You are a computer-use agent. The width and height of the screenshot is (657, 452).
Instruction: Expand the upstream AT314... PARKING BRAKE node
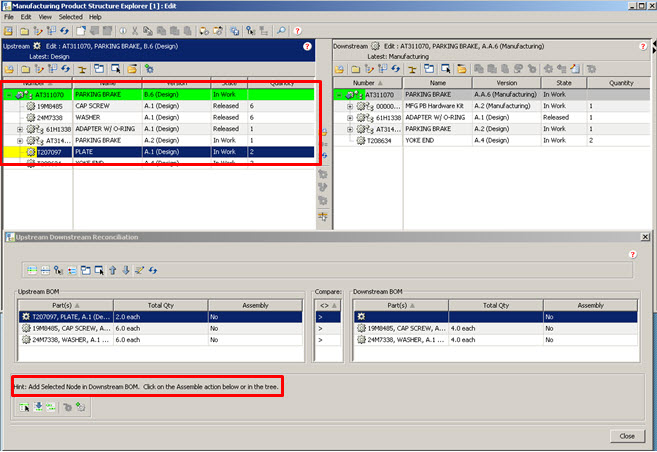pyautogui.click(x=20, y=141)
